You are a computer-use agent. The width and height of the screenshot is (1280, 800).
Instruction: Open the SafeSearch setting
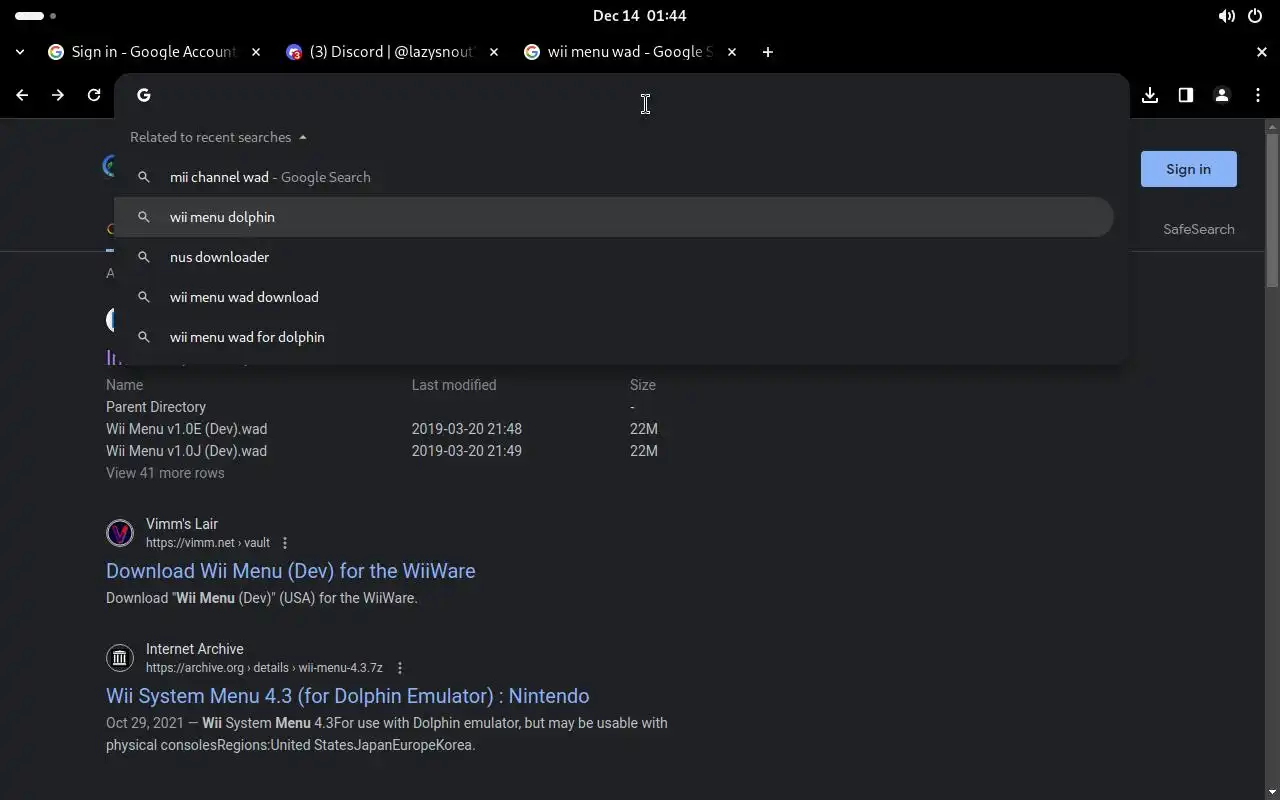1198,229
